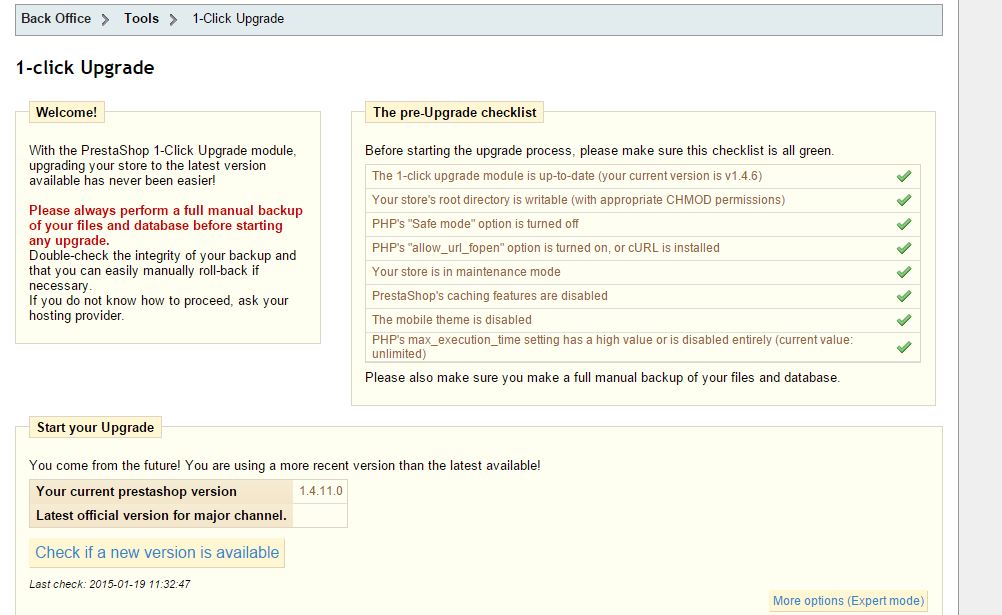Select text "The 1-click upgrade module is up-to-date"
Viewport: 1002px width, 615px height.
coord(483,176)
